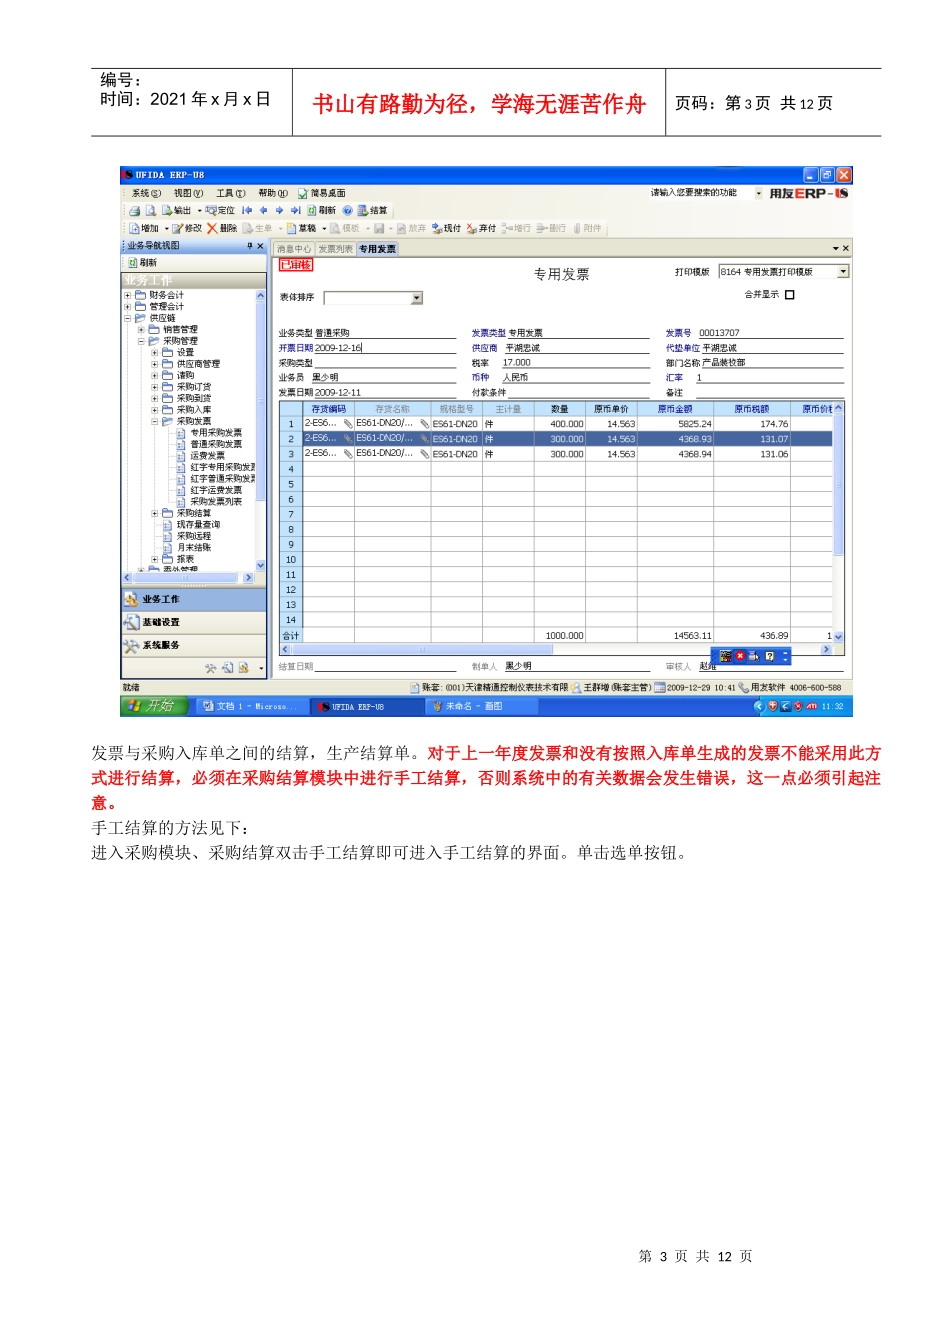950x1344 pixels.
Task: Click the 刷新 refresh toolbar button
Action: (x=321, y=211)
